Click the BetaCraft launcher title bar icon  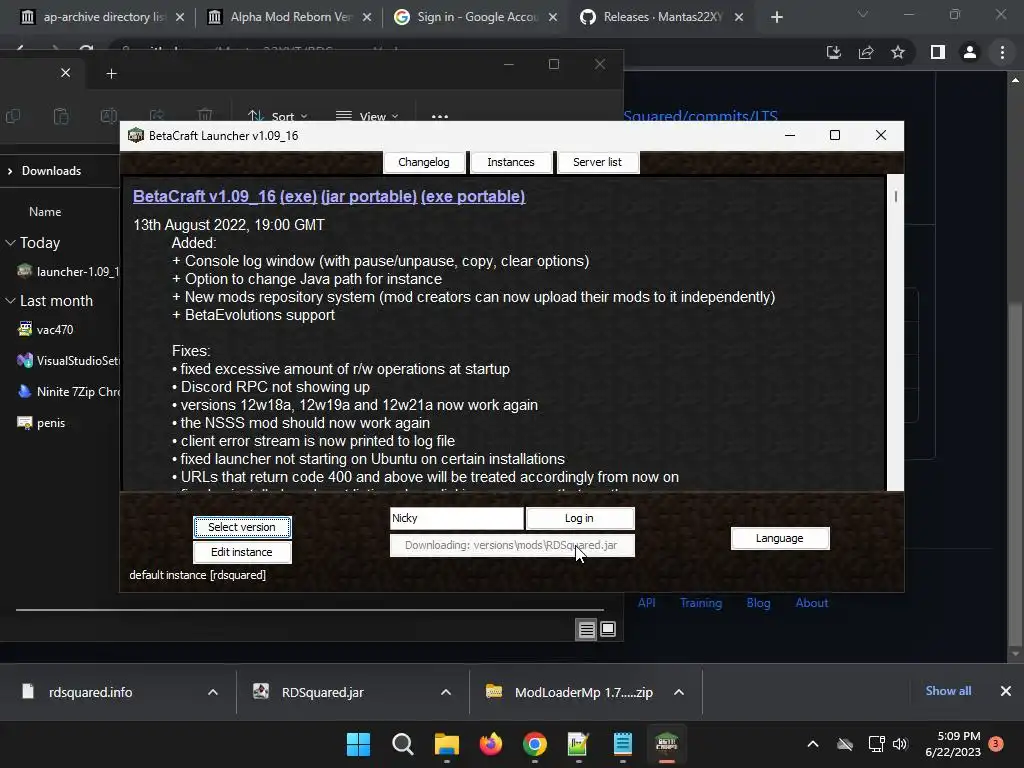click(x=136, y=136)
